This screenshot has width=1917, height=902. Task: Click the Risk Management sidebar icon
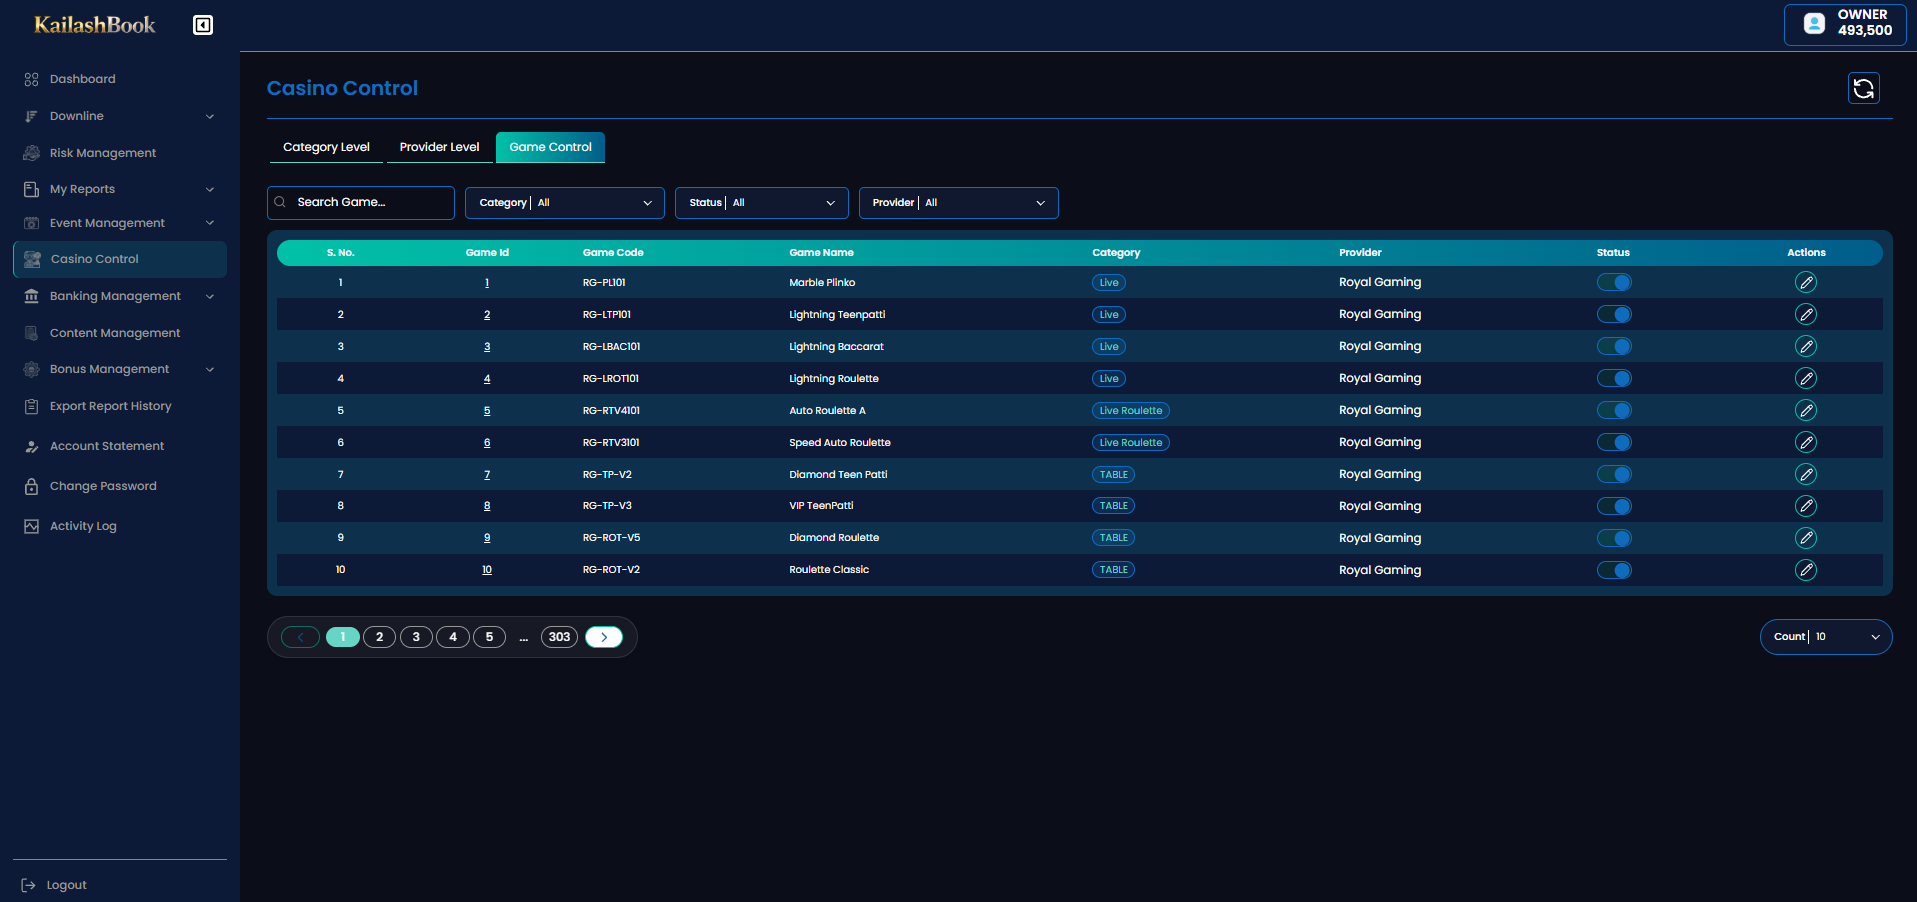pos(31,153)
